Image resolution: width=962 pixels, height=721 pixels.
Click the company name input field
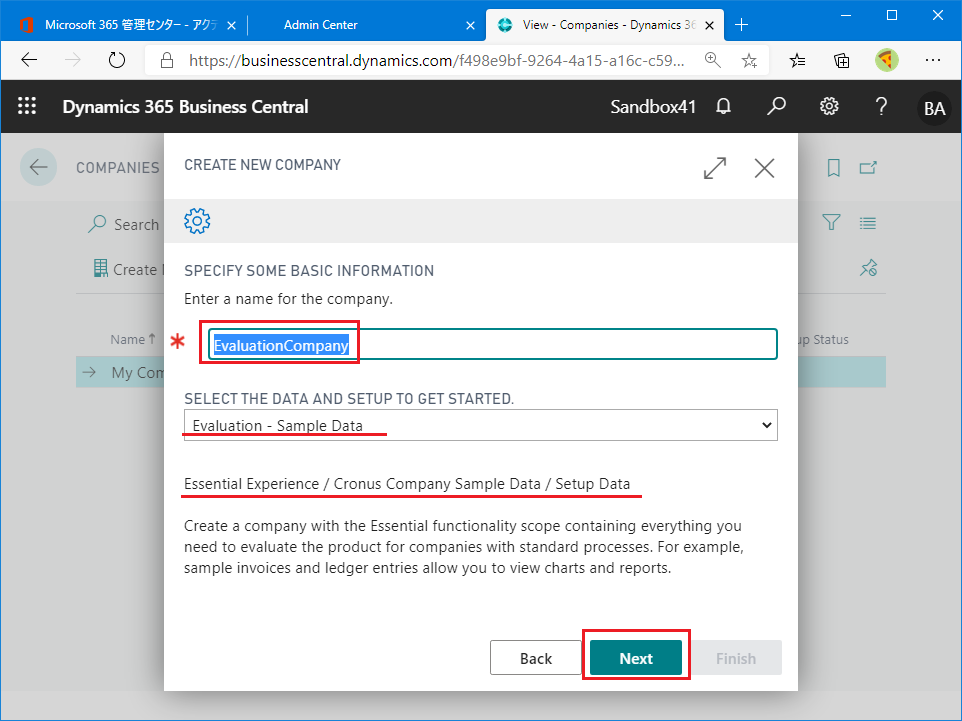click(493, 344)
